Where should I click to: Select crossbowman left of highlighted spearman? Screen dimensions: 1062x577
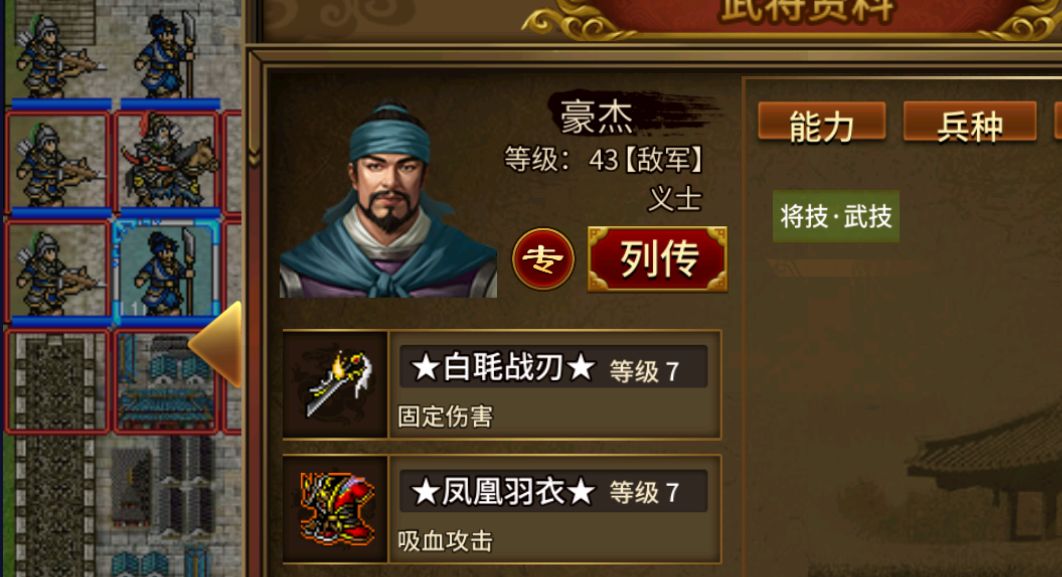click(57, 272)
